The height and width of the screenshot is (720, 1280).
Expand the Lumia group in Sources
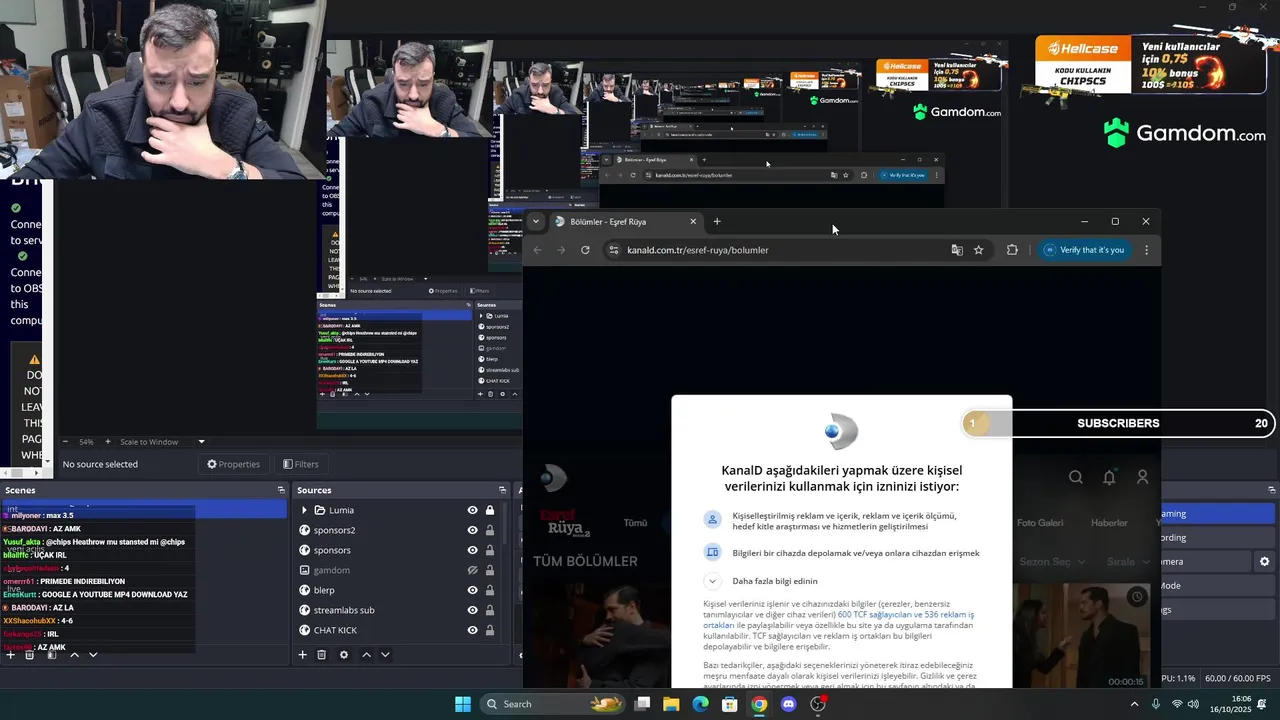(304, 510)
